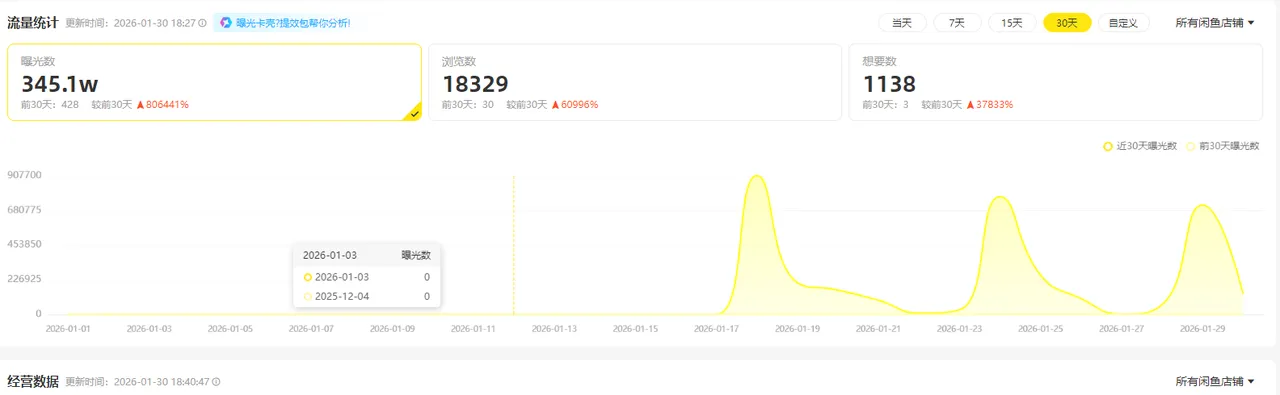
Task: Open the 曝光卡壳?提效包帮你分析 link
Action: pos(293,22)
